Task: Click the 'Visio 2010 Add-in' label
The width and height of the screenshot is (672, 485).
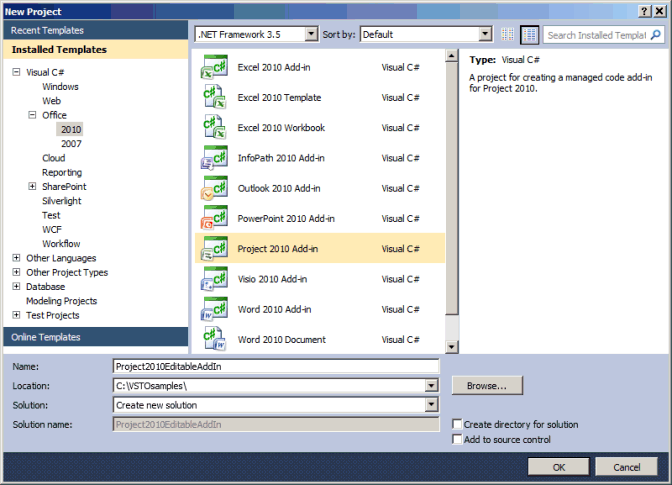Action: [x=272, y=279]
